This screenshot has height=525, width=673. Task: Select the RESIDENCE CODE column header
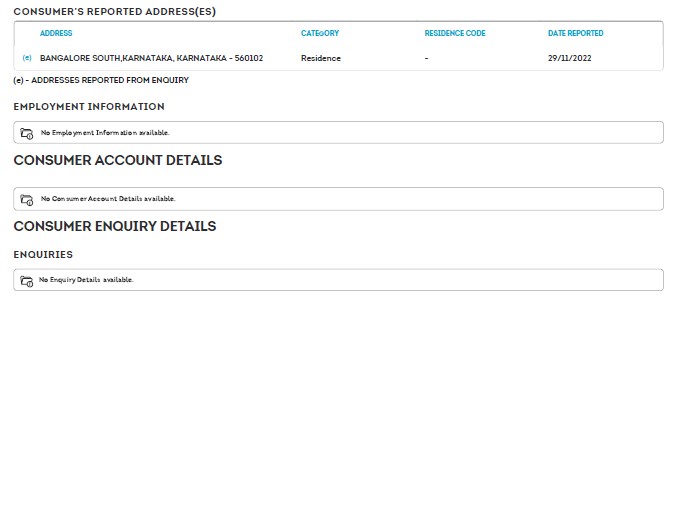coord(455,33)
